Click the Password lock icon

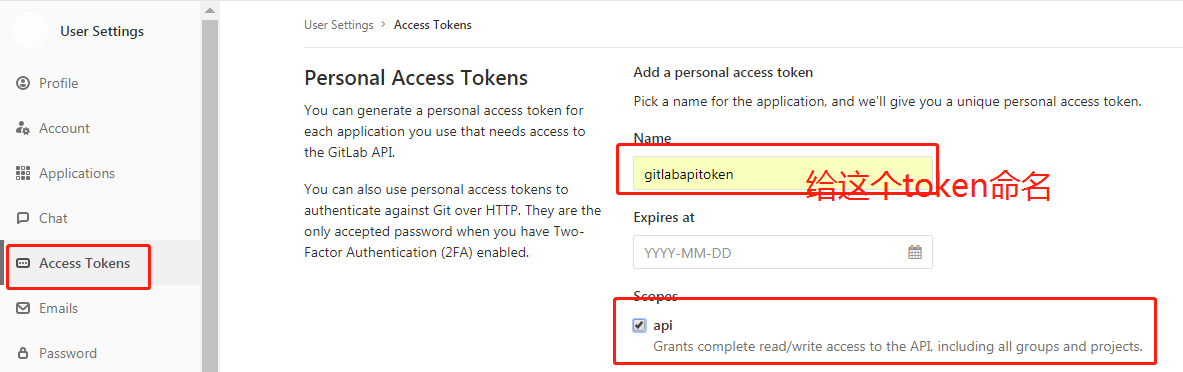23,353
